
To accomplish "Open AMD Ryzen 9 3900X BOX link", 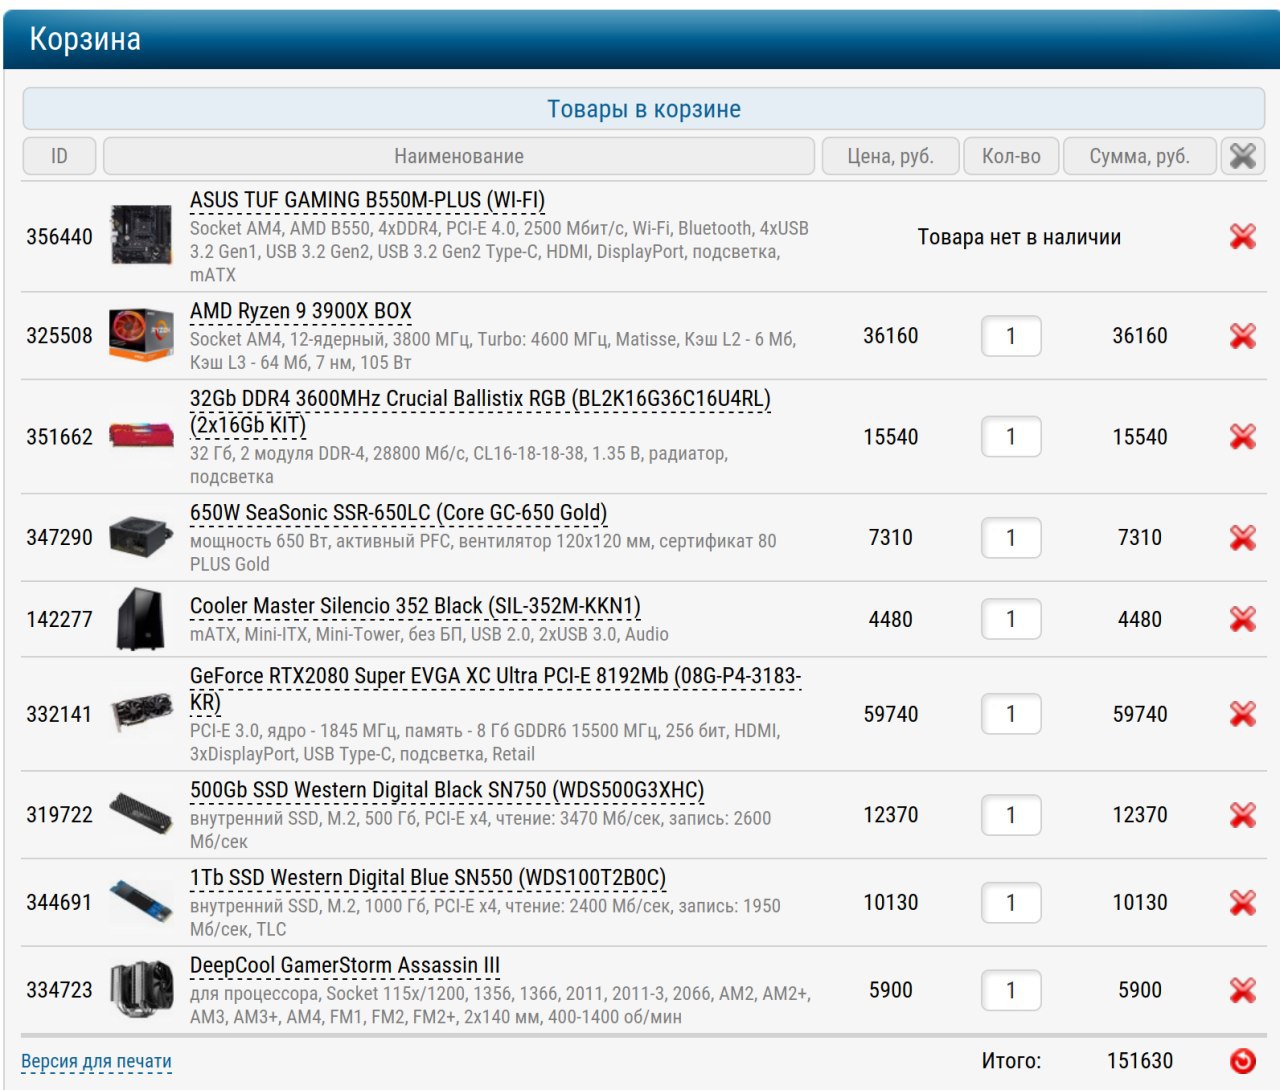I will 301,311.
